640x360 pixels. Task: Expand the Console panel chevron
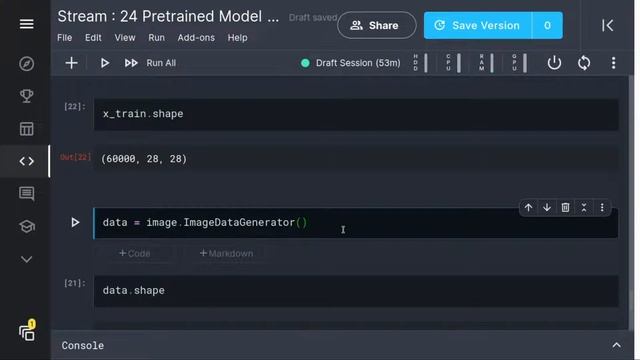coord(616,345)
